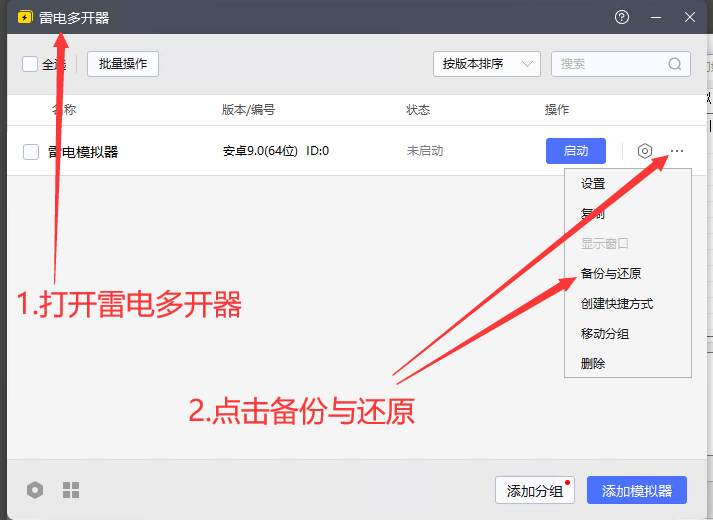Click the 版本/编号 column header

(x=248, y=110)
